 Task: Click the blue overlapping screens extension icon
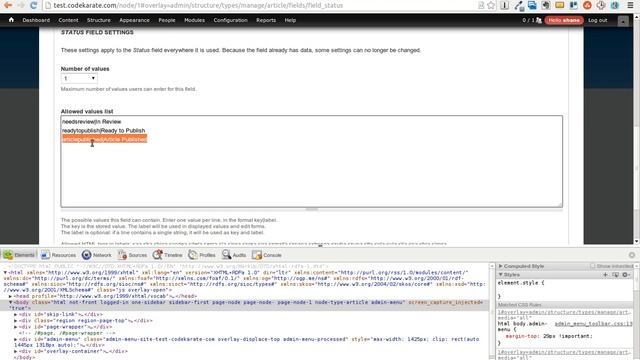[x=532, y=5]
